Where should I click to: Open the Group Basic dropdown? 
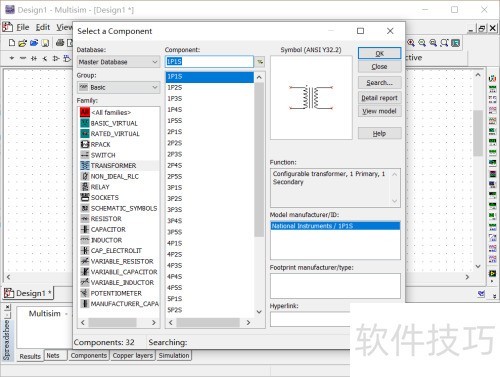pos(118,87)
